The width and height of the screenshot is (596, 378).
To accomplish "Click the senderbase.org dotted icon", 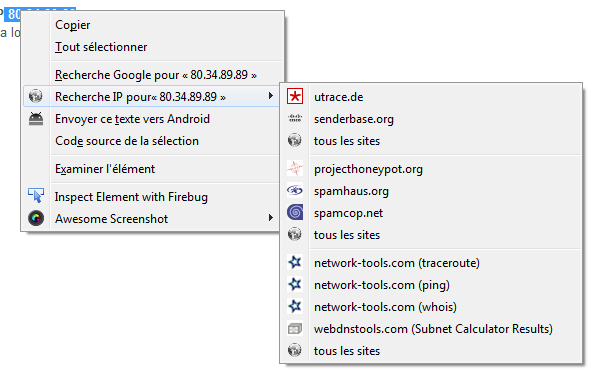I will click(295, 118).
